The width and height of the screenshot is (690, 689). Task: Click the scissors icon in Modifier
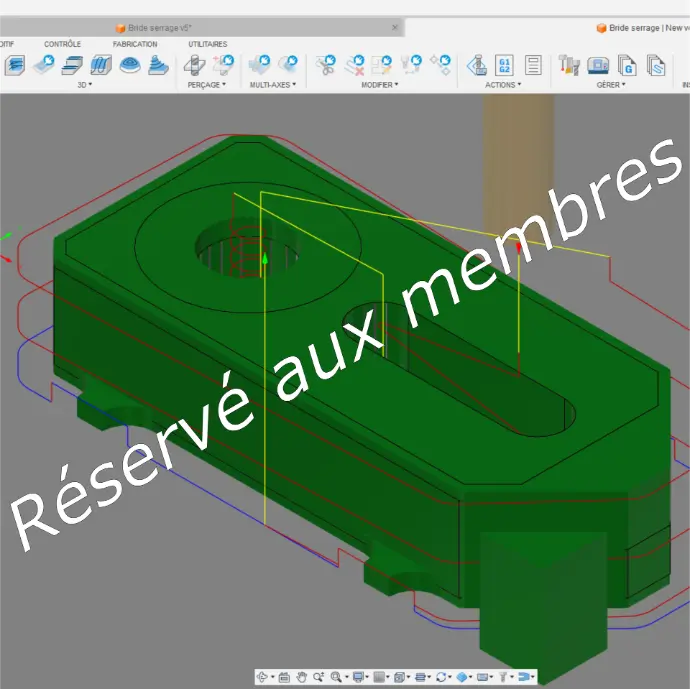tap(326, 66)
